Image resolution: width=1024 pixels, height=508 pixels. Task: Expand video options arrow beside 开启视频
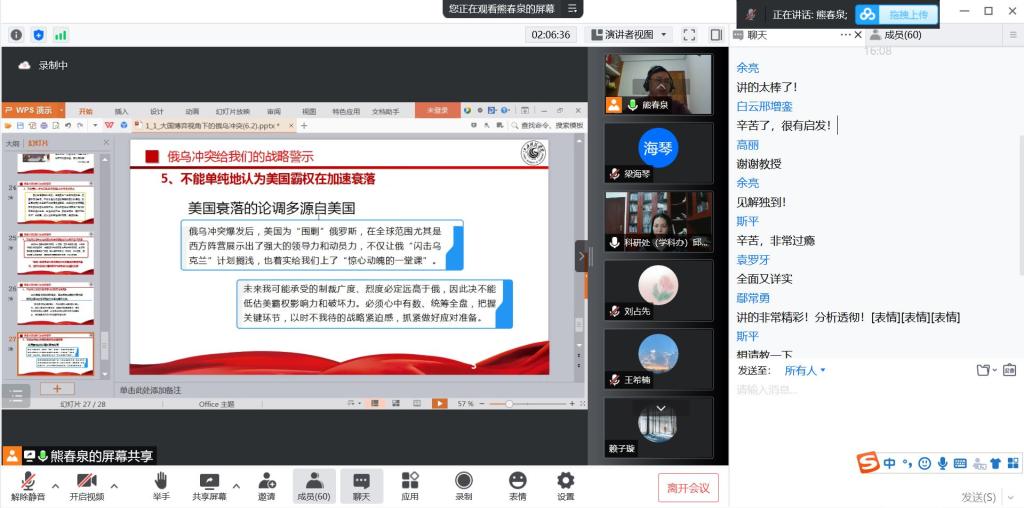(x=114, y=487)
